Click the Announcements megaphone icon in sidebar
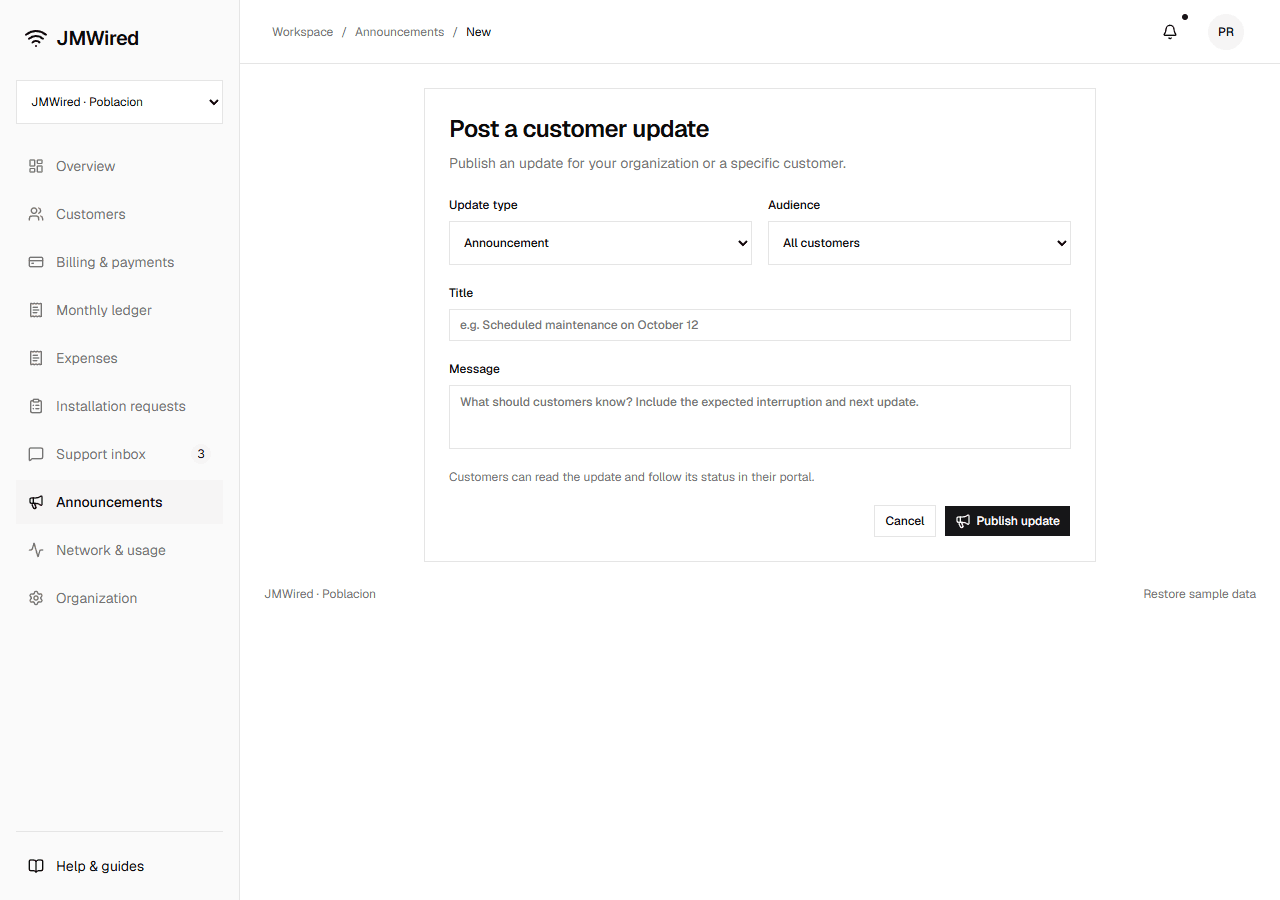Screen dimensions: 1280x900 [36, 502]
